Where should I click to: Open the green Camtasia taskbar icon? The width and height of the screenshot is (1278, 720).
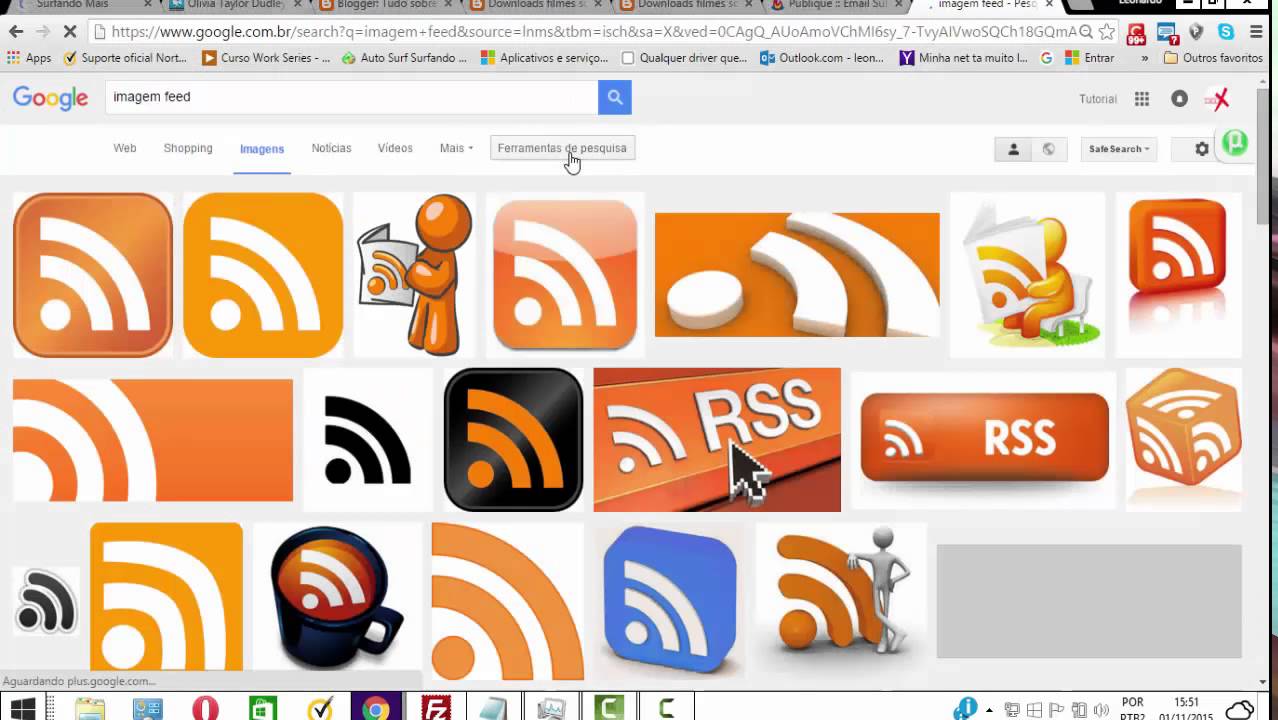point(609,709)
